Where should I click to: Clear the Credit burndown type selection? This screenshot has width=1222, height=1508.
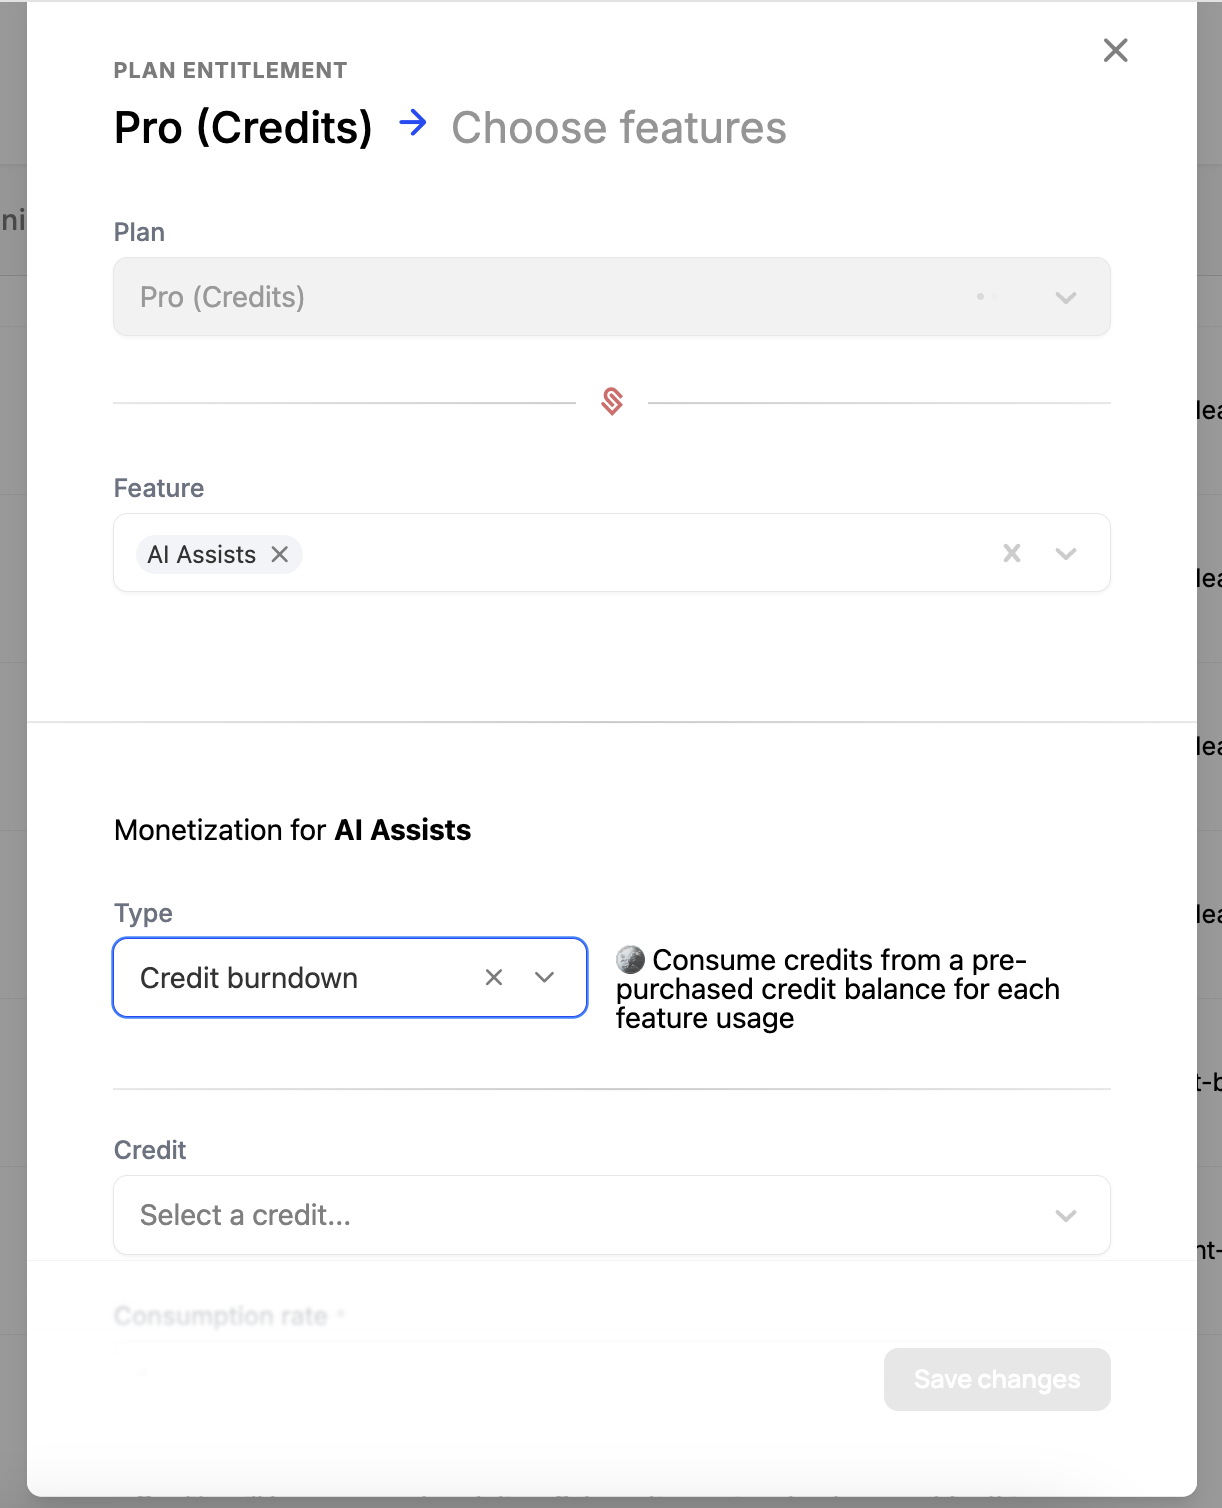493,978
